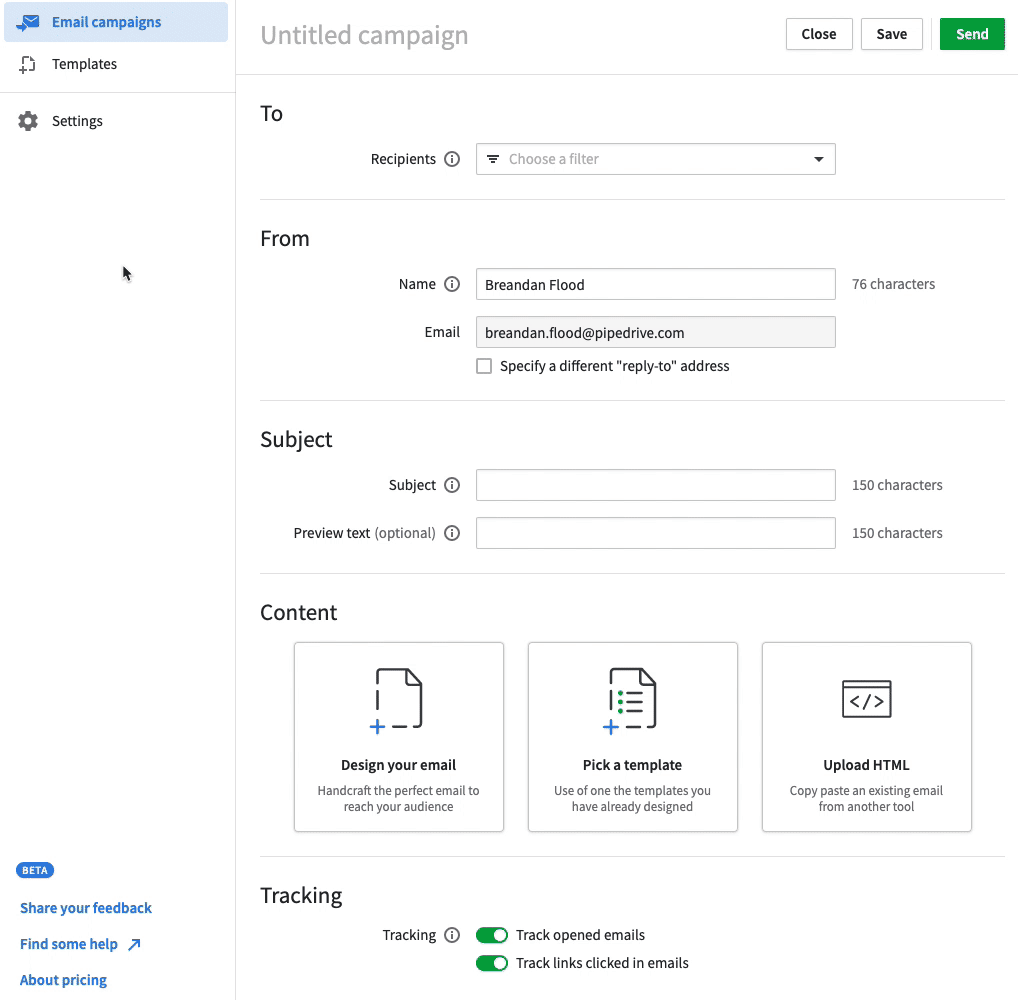Disable Track links clicked in emails
The width and height of the screenshot is (1018, 1000).
pyautogui.click(x=492, y=962)
